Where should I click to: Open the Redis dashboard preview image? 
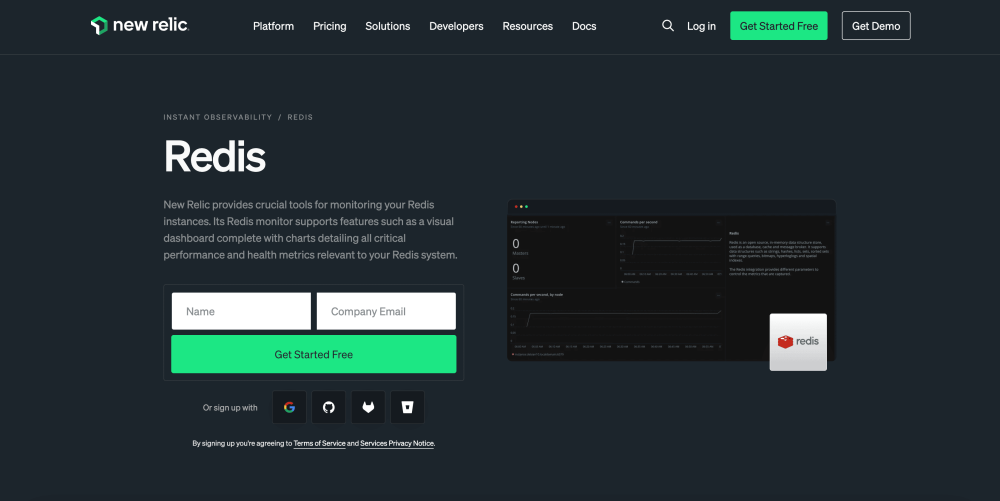tap(640, 280)
